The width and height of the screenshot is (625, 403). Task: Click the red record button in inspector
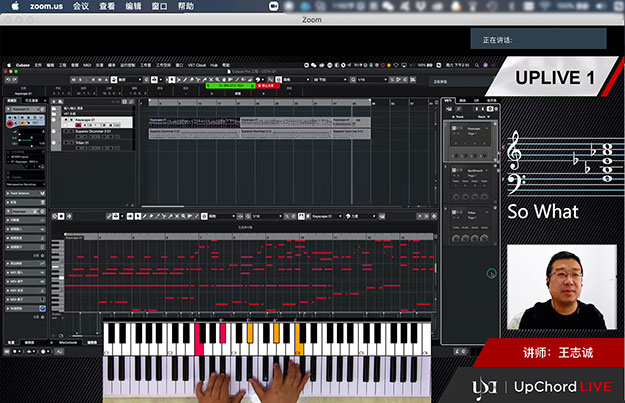click(10, 123)
